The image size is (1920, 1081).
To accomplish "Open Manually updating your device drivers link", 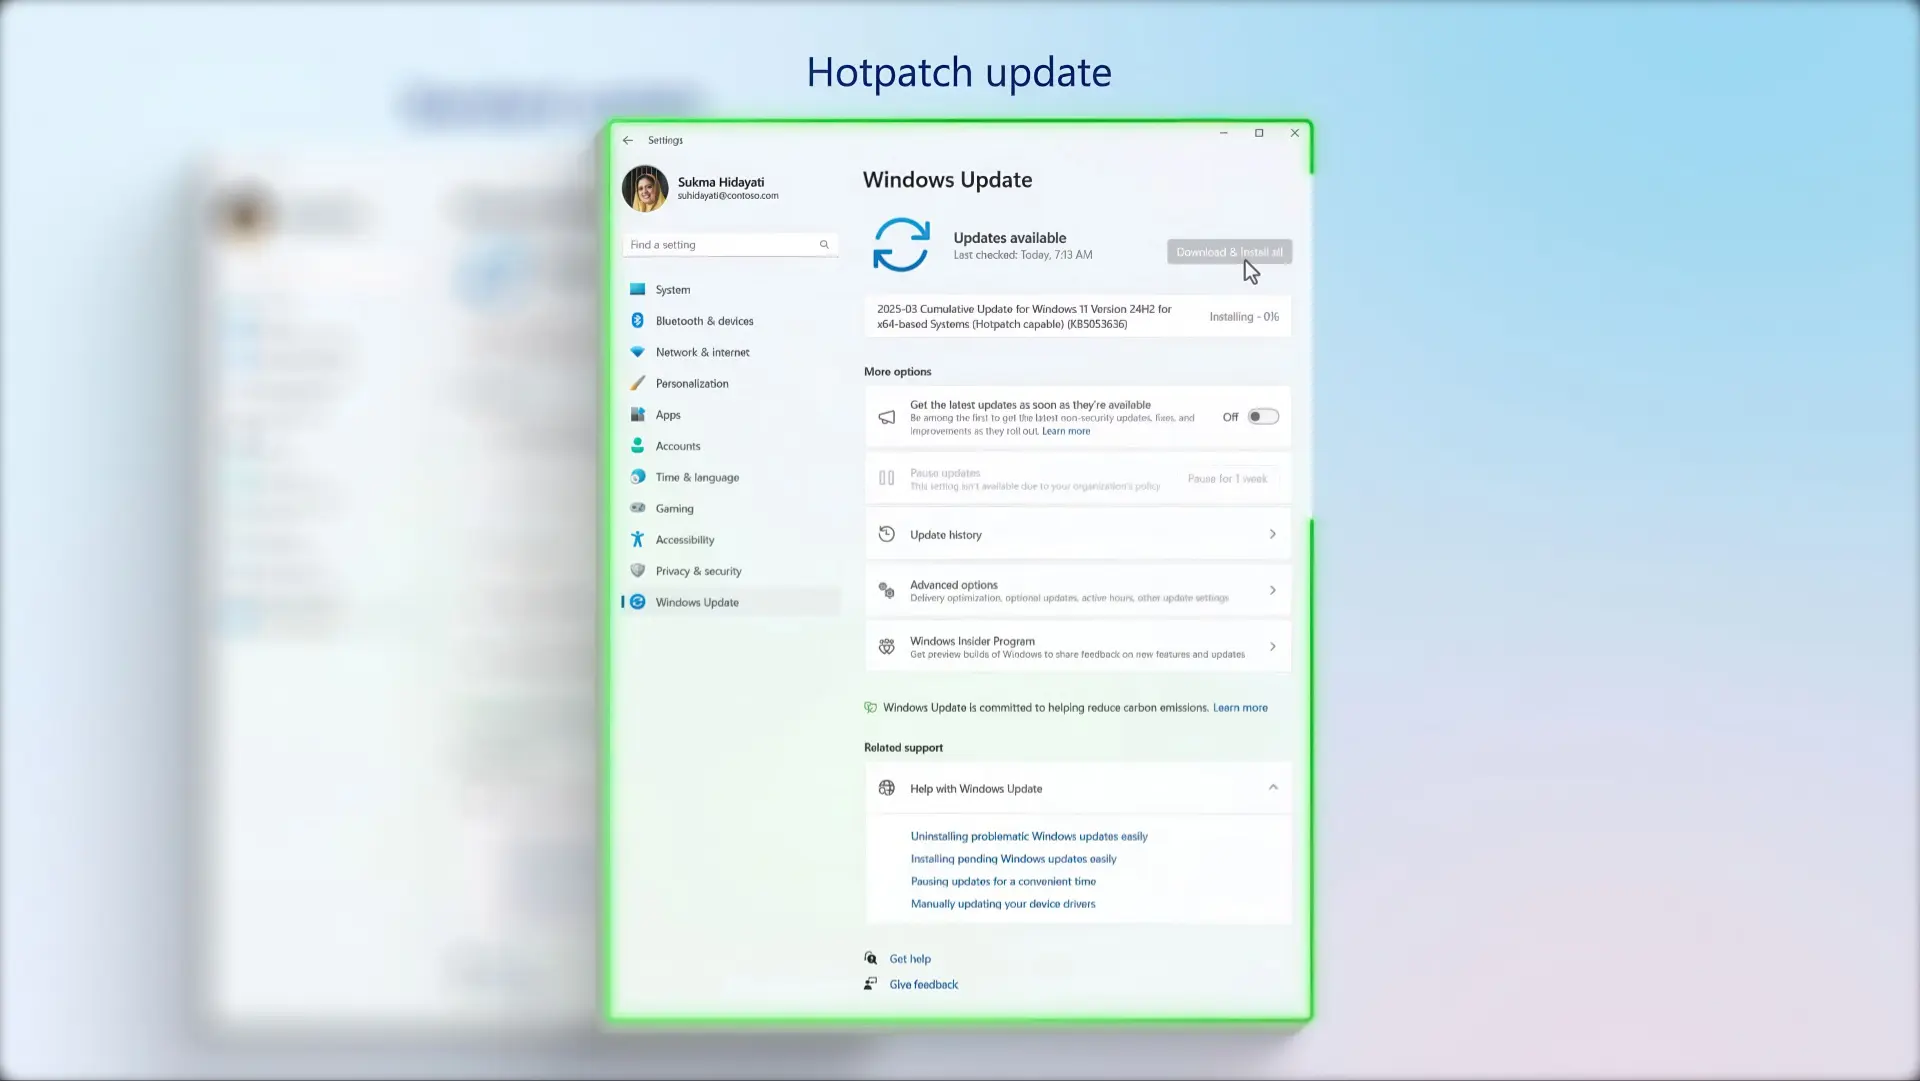I will click(x=1003, y=904).
